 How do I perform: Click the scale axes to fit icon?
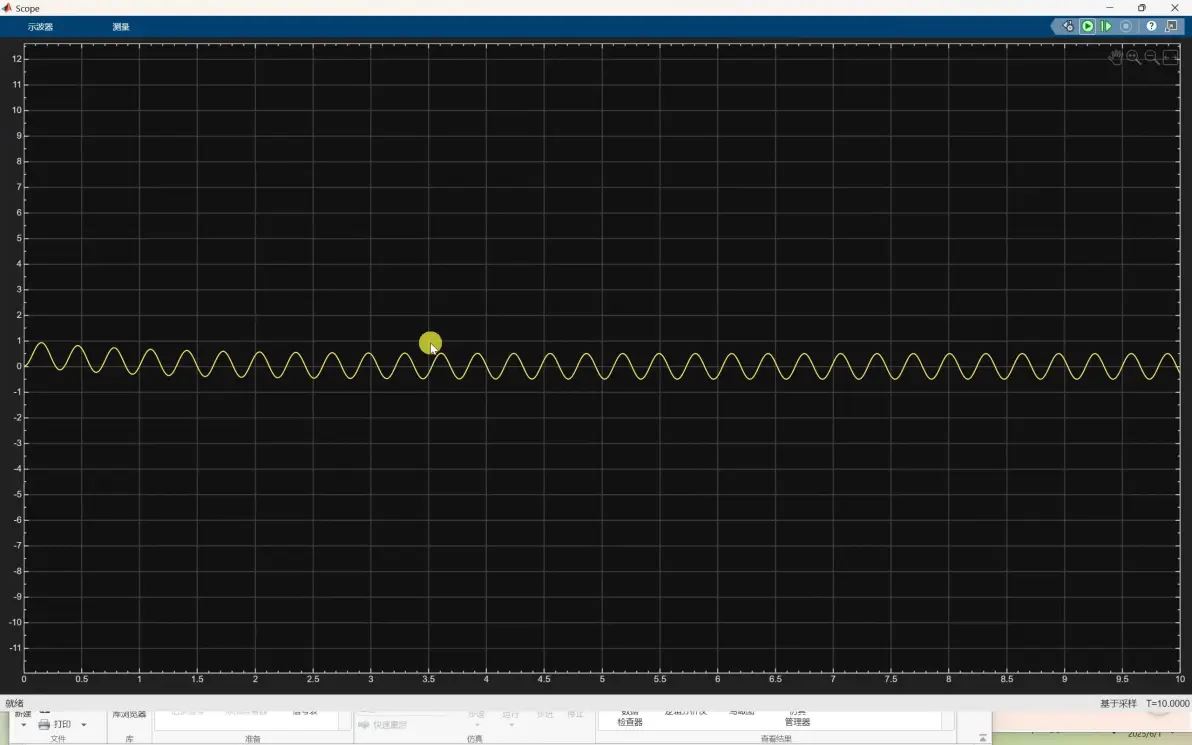(x=1171, y=58)
